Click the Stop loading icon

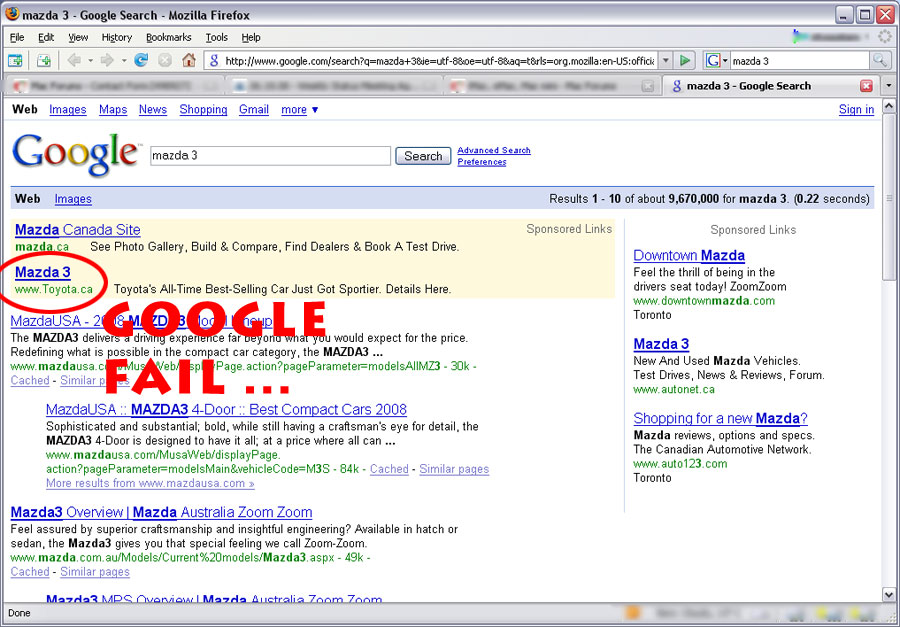pyautogui.click(x=165, y=60)
